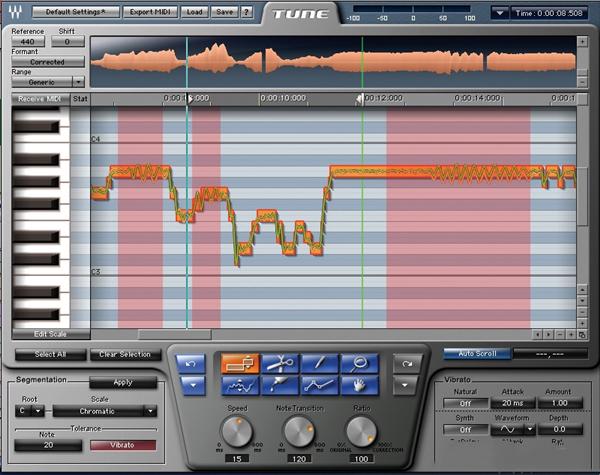The width and height of the screenshot is (600, 475).
Task: Select the magnifying glass Zoom tool
Action: (357, 363)
